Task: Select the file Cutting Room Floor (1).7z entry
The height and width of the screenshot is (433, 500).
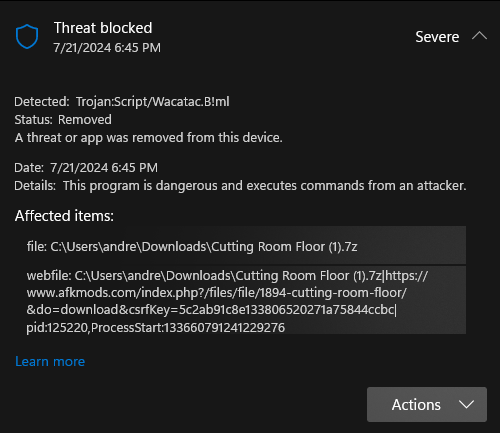Action: point(246,247)
